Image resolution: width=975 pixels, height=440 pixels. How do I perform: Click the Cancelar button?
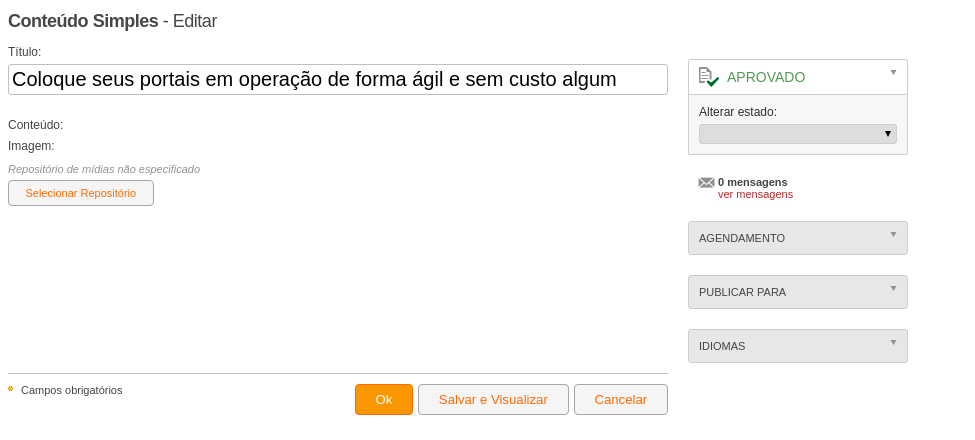pyautogui.click(x=621, y=400)
